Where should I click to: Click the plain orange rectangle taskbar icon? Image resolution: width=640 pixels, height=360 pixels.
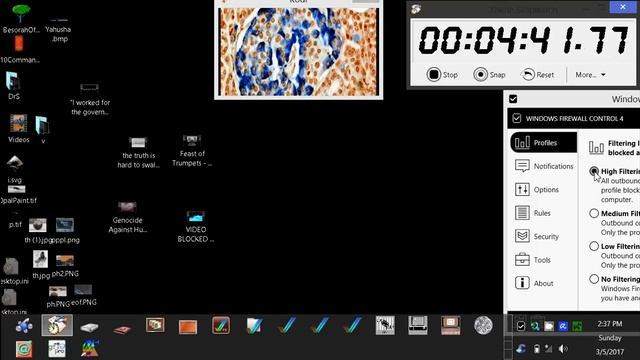(x=188, y=327)
